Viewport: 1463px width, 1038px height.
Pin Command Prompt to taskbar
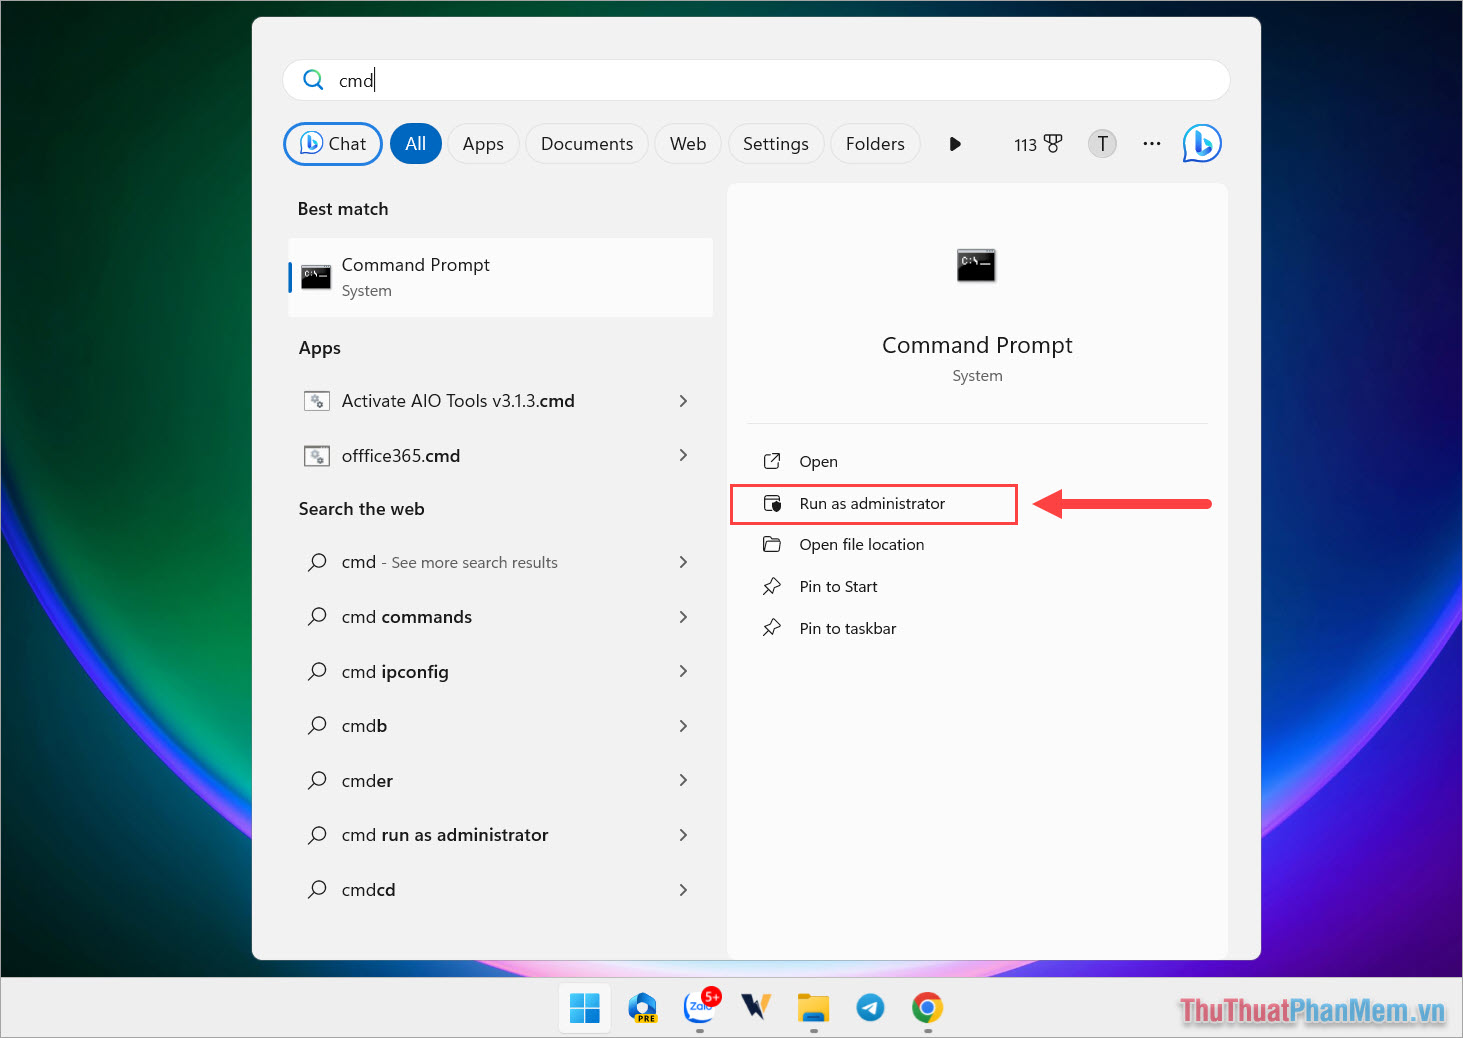tap(847, 628)
